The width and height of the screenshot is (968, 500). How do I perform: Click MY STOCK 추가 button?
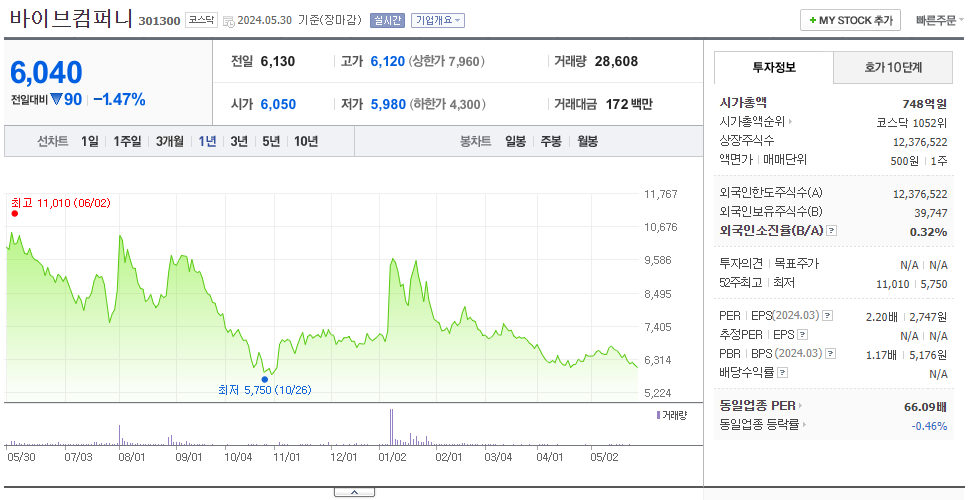tap(851, 20)
